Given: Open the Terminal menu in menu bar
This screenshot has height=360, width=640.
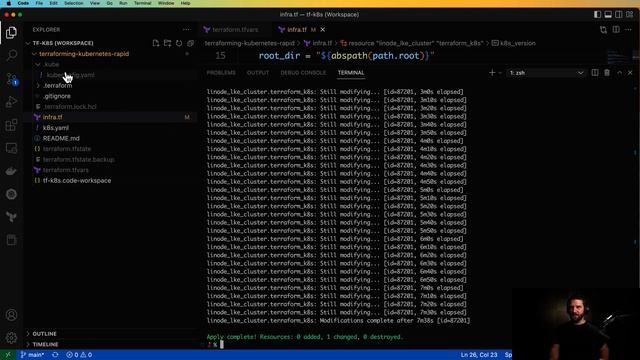Looking at the screenshot, I should click(x=142, y=3).
